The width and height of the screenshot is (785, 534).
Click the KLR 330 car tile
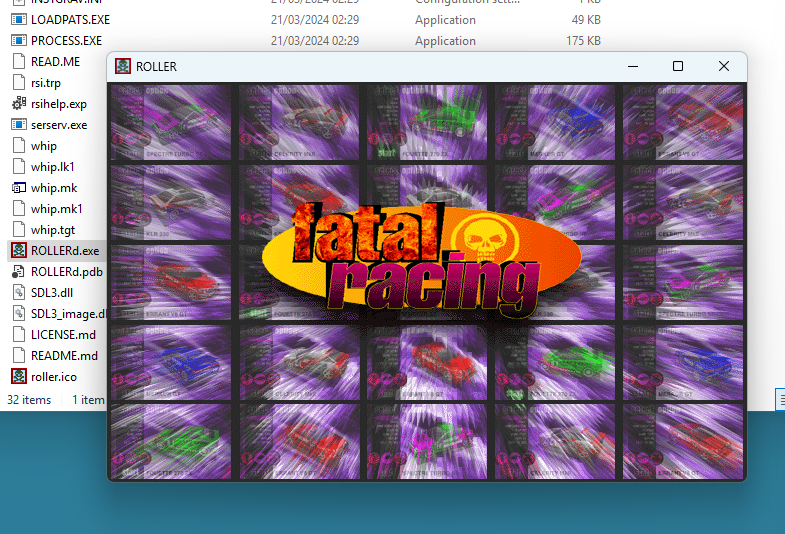[x=171, y=202]
